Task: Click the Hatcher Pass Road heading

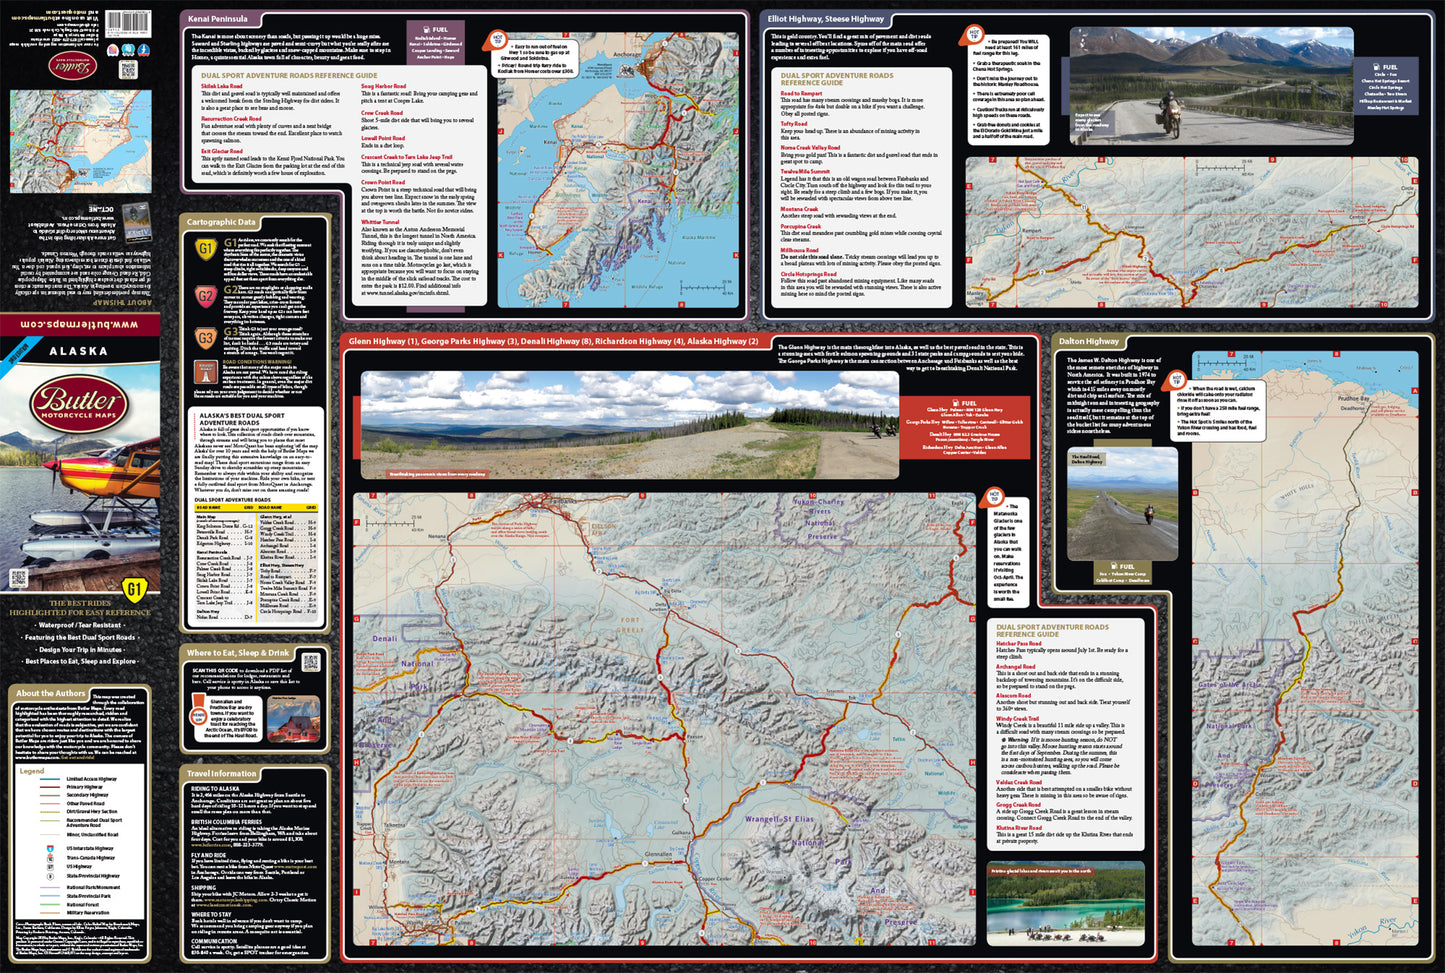Action: pos(1018,644)
